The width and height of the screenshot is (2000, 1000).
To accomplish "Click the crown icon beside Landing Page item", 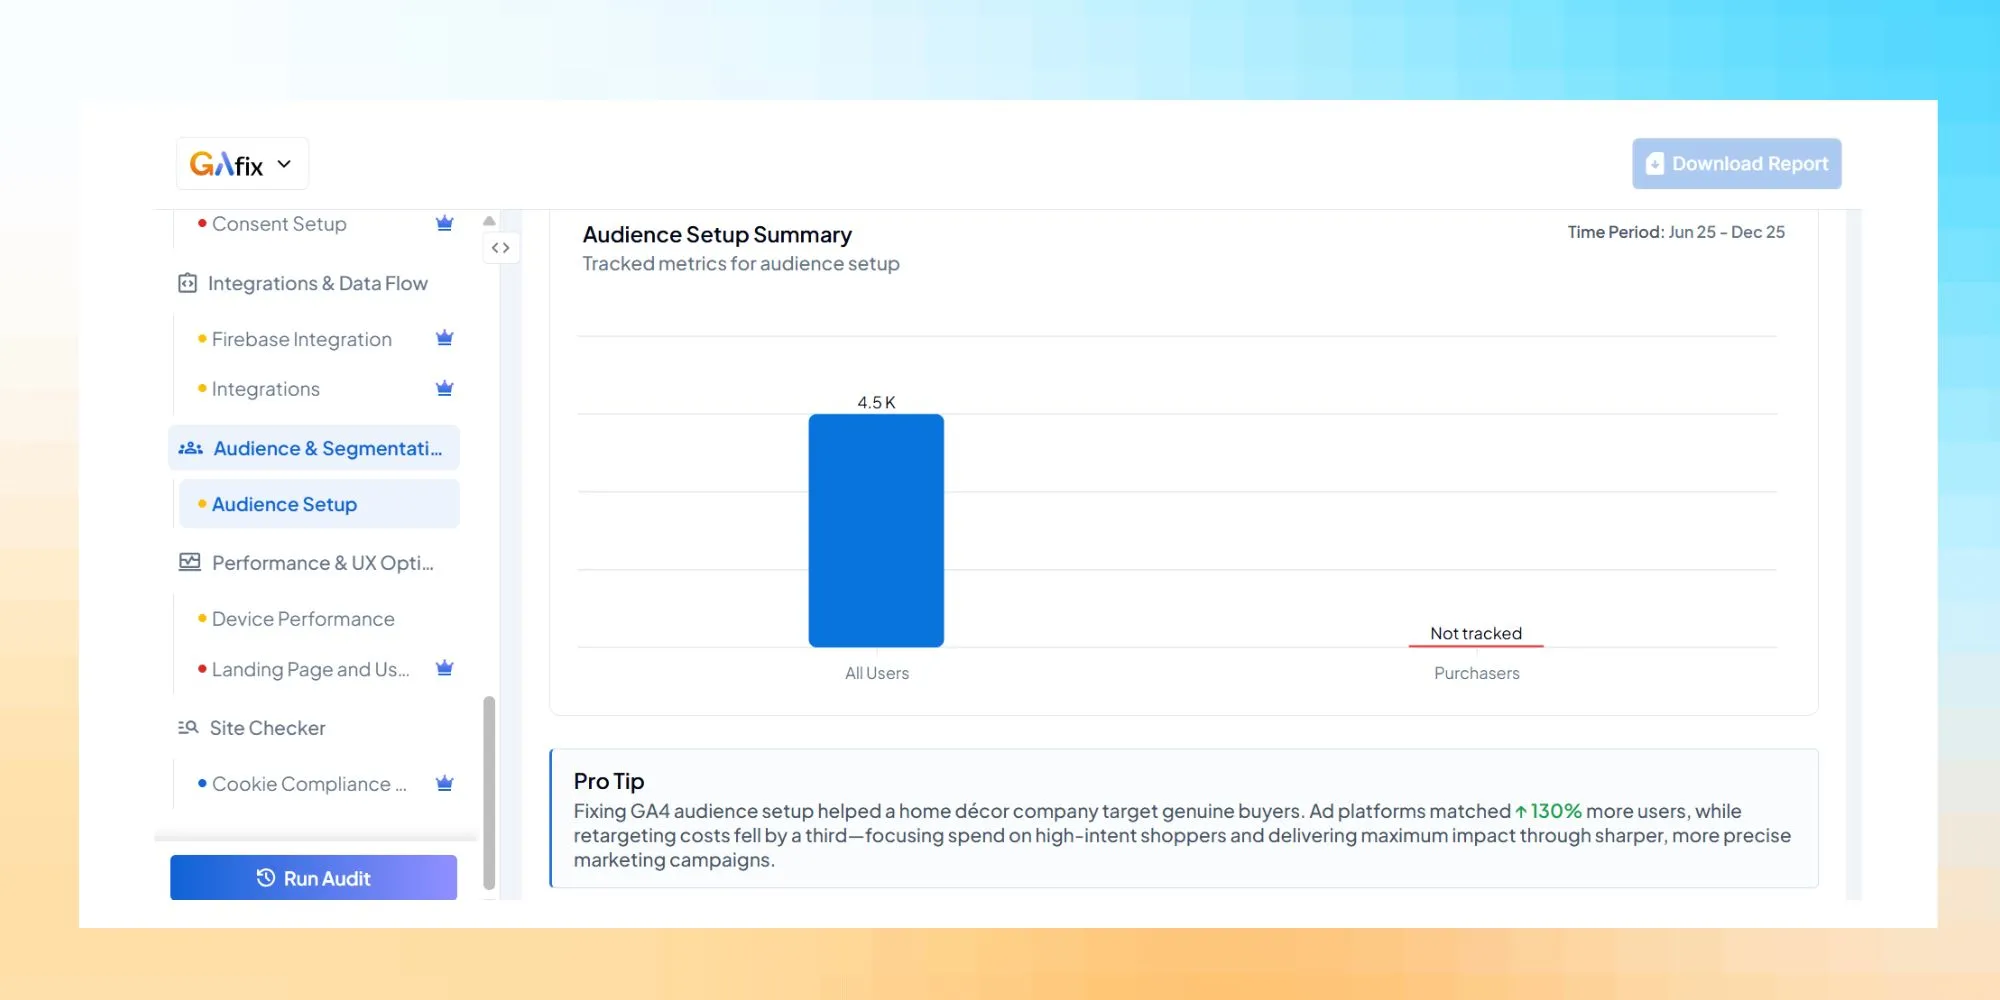I will tap(444, 668).
